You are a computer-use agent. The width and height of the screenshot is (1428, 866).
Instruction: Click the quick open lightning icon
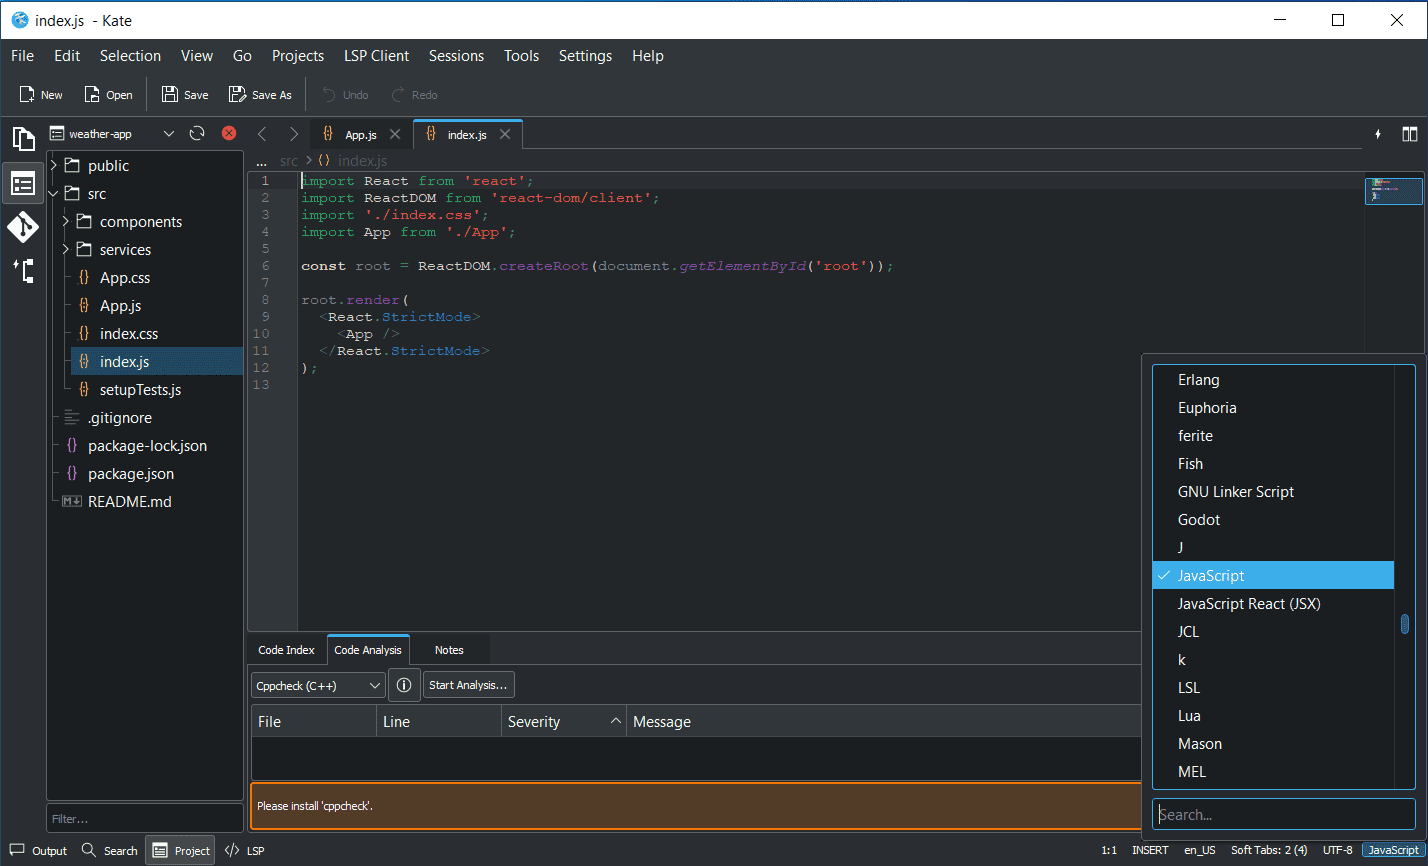coord(1378,134)
